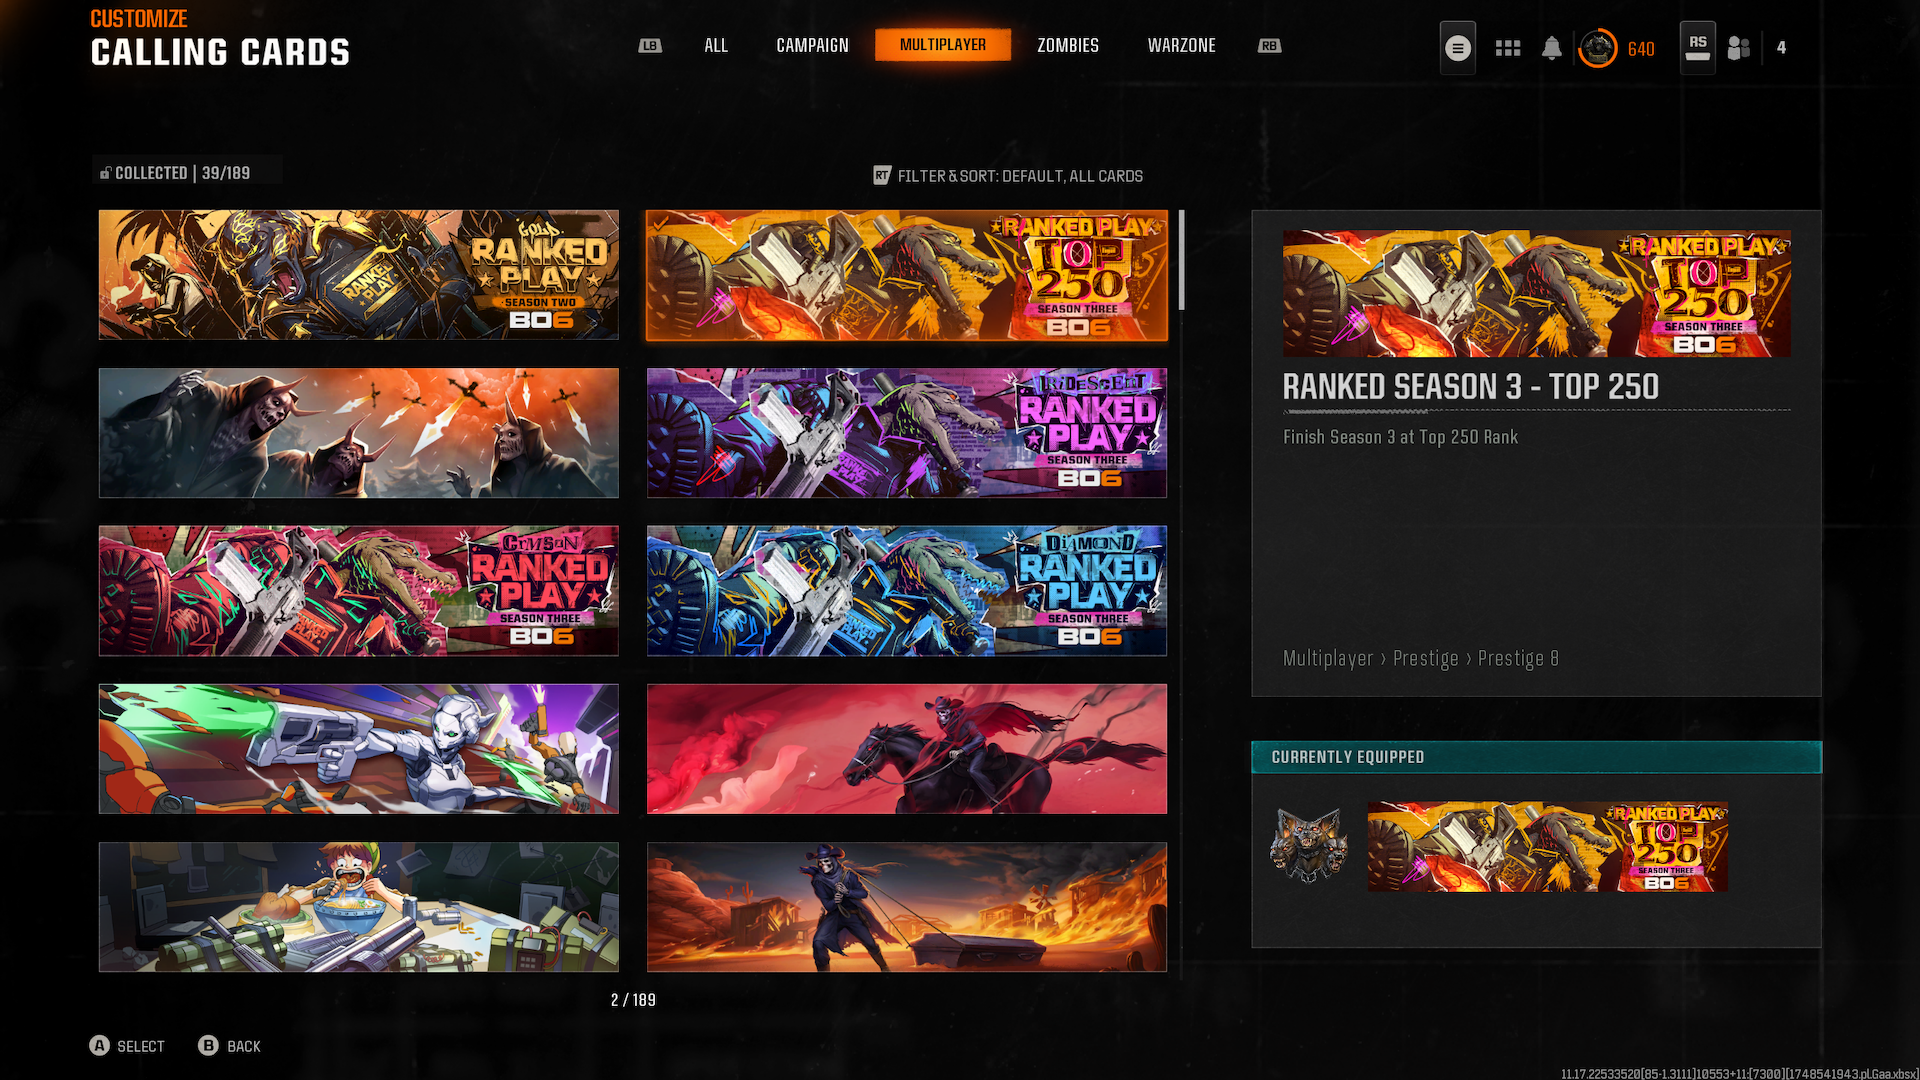Click 'Finish Season 3 at Top 250 Rank'
The height and width of the screenshot is (1080, 1920).
[1400, 437]
